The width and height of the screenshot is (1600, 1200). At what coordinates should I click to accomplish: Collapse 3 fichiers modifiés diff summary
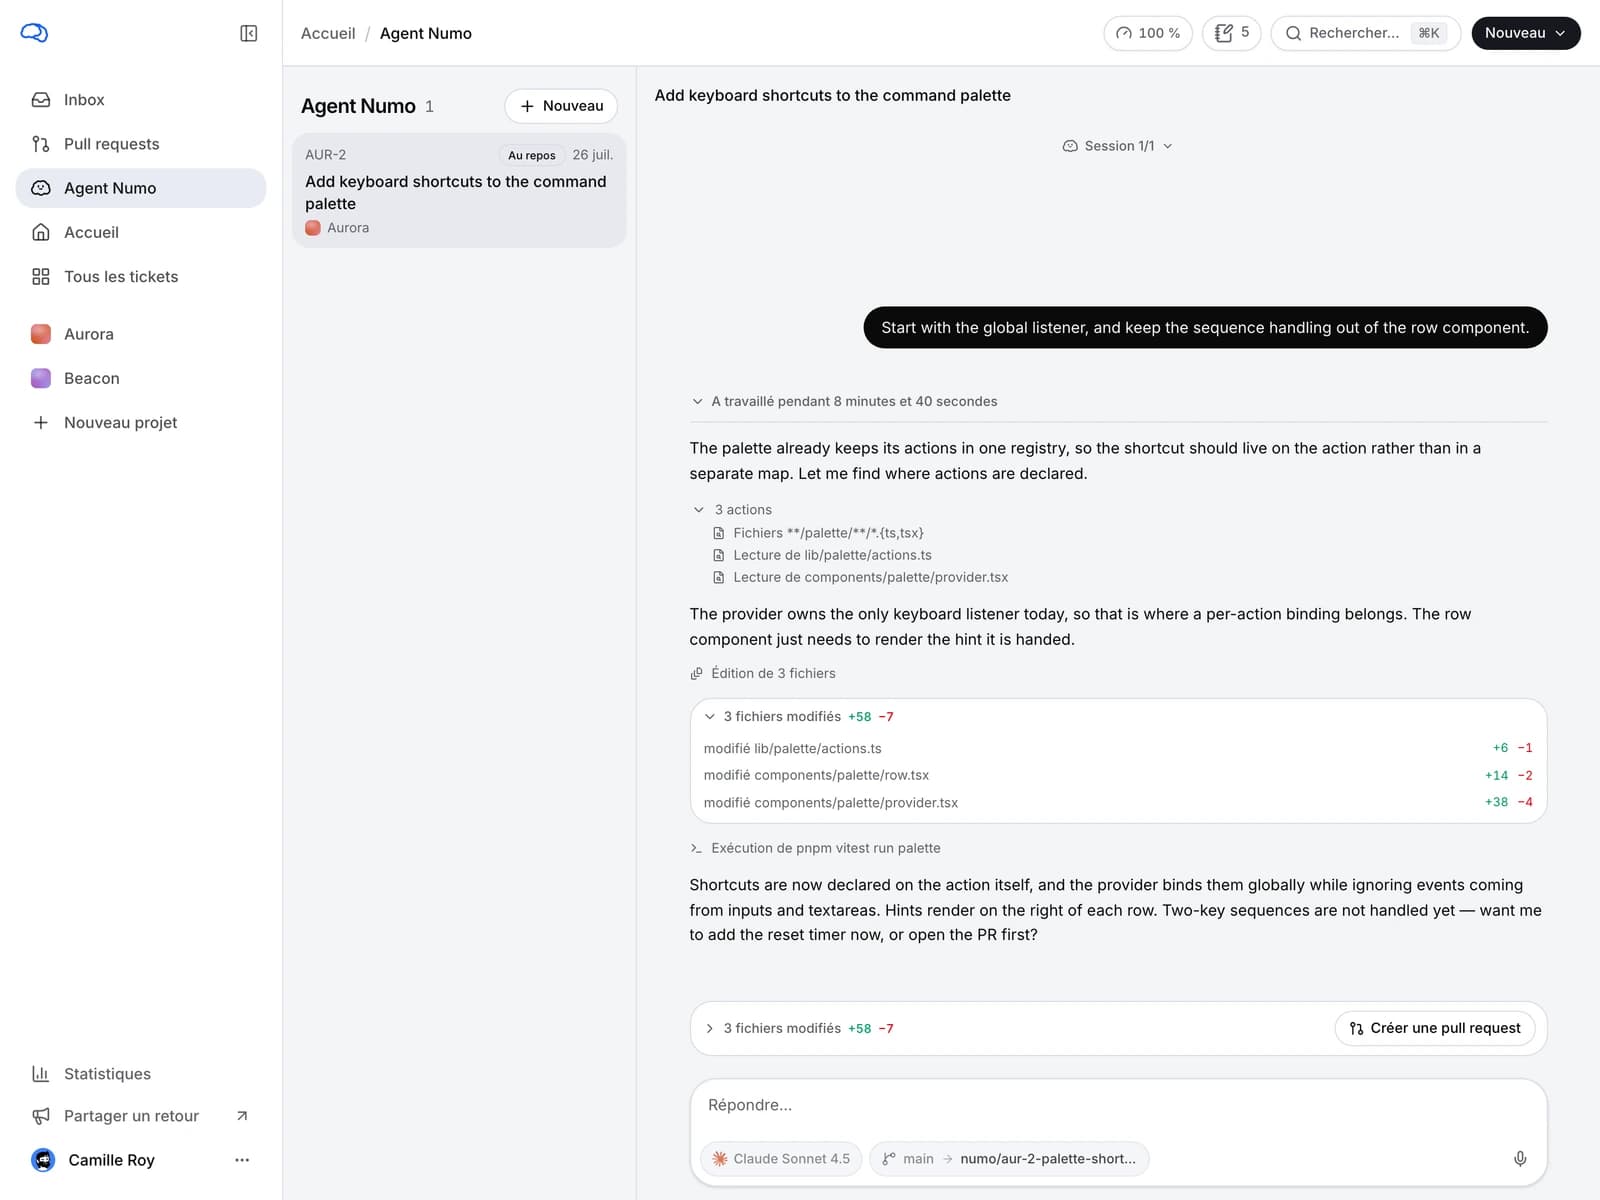coord(798,717)
